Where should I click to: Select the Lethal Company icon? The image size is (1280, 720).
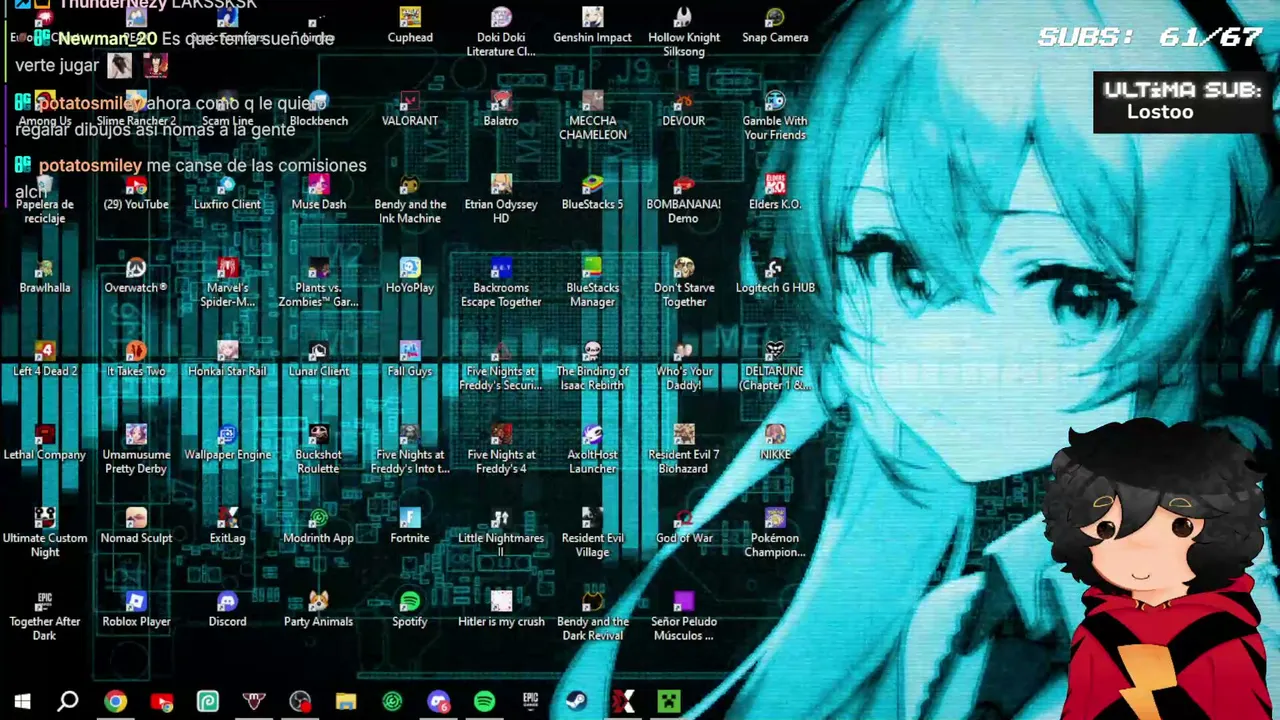click(x=45, y=443)
